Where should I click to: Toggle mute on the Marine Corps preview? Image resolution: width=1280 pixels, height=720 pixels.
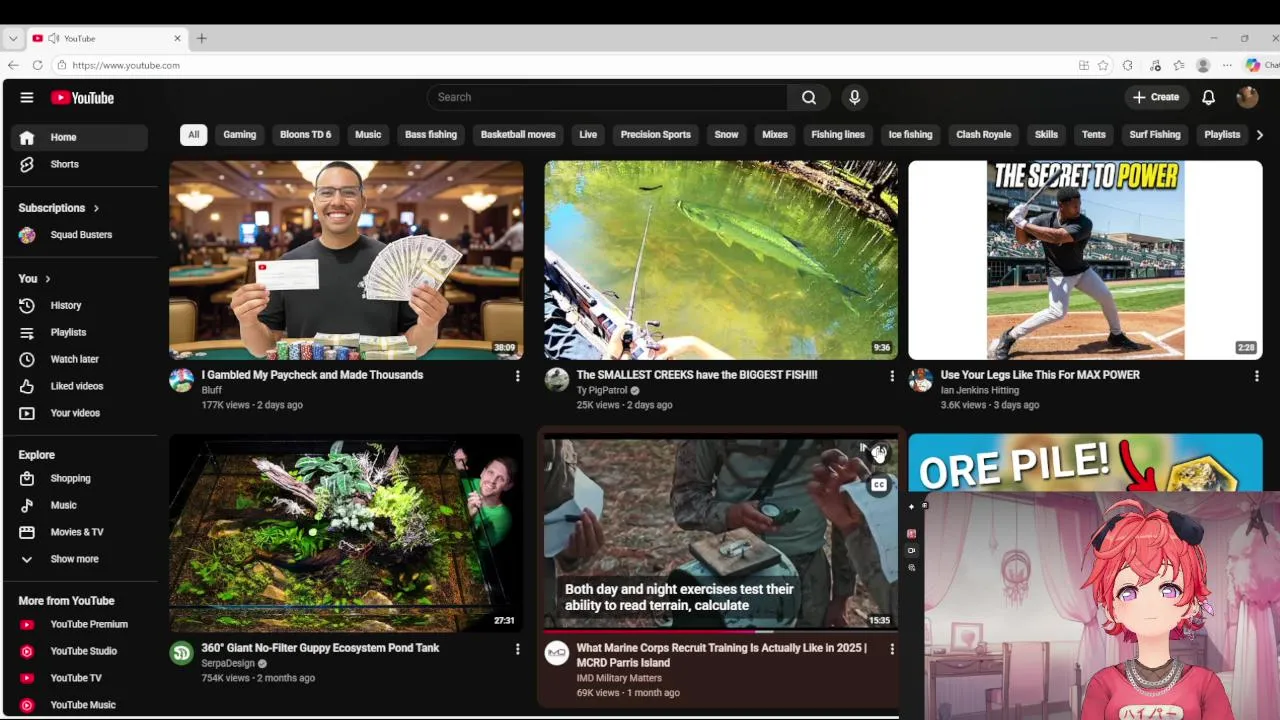coord(878,454)
